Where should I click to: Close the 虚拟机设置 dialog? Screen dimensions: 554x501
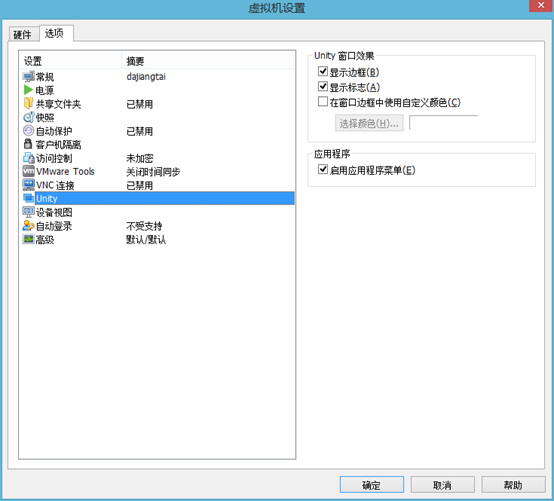click(x=541, y=5)
